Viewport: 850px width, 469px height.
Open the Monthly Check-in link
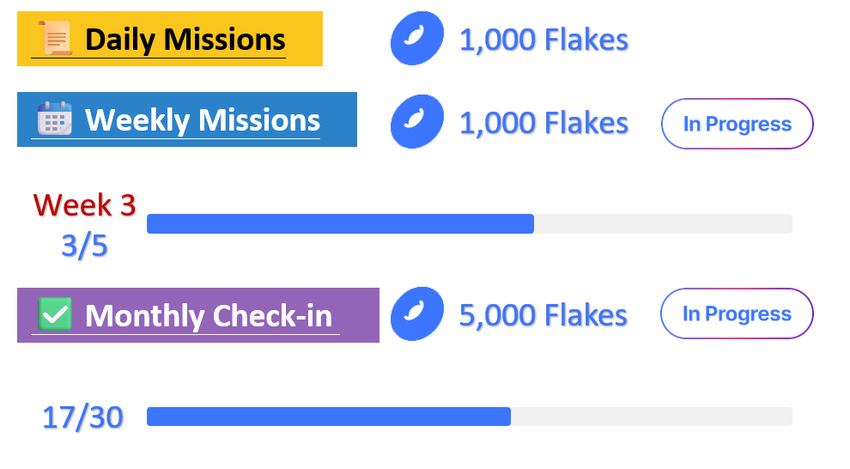point(208,316)
